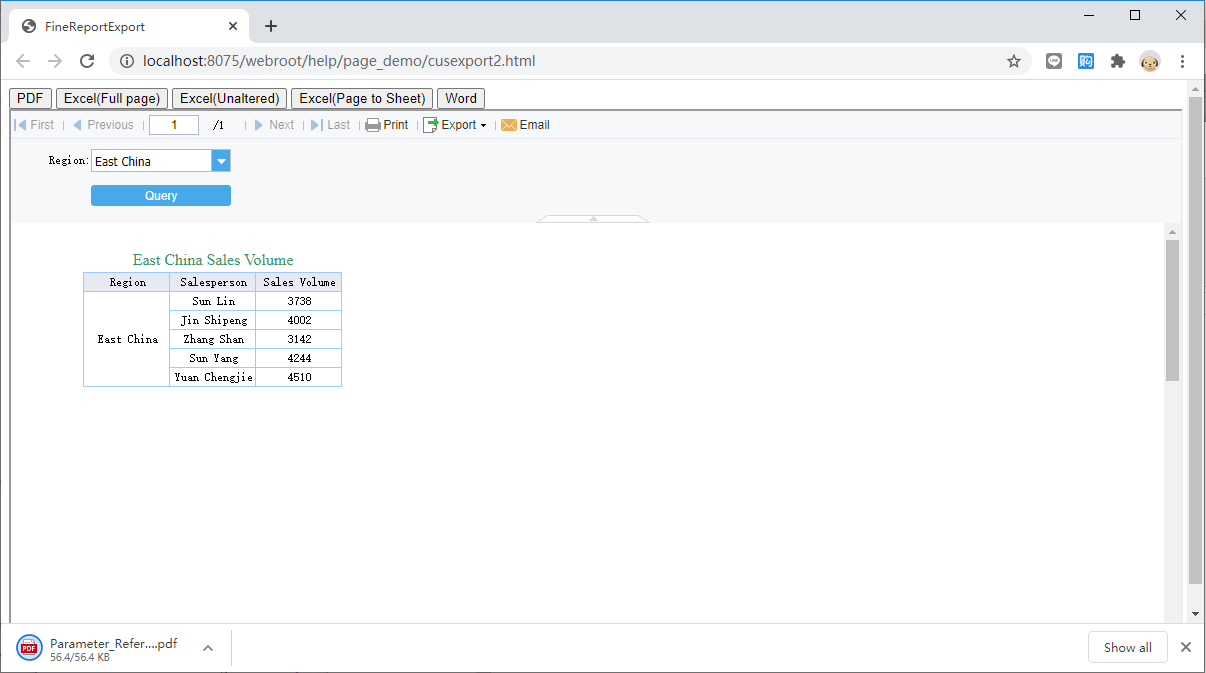Open the downloaded PDF options chevron
This screenshot has height=673, width=1206.
pyautogui.click(x=208, y=648)
